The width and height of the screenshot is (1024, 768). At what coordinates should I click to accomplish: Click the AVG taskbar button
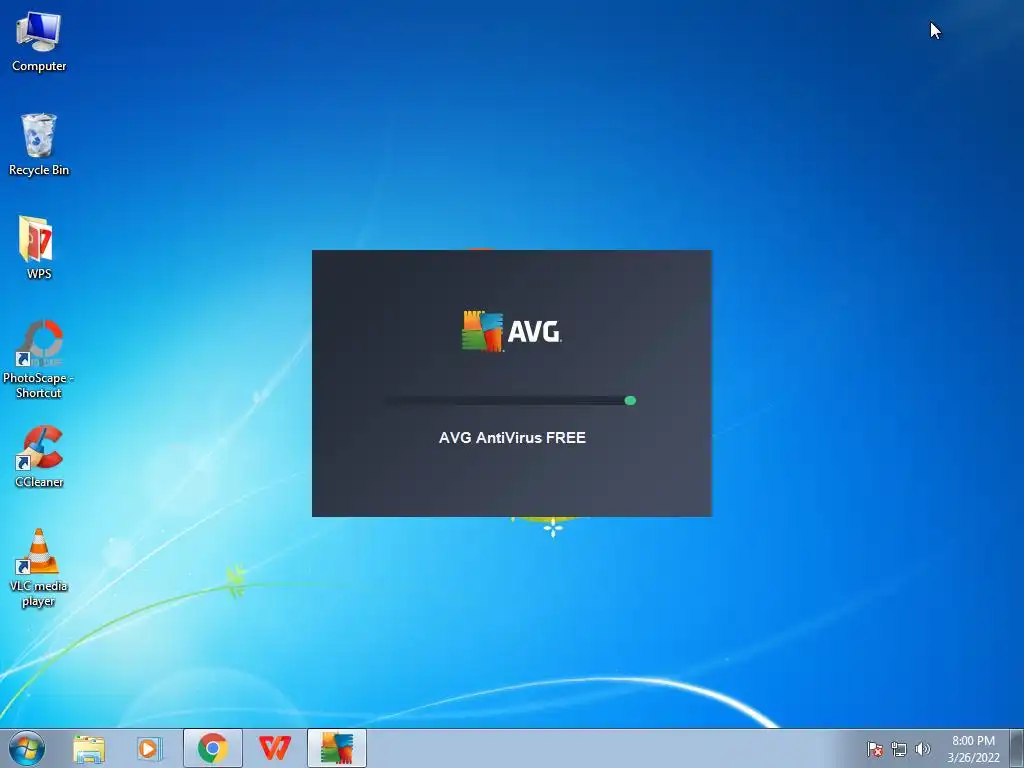[x=336, y=748]
